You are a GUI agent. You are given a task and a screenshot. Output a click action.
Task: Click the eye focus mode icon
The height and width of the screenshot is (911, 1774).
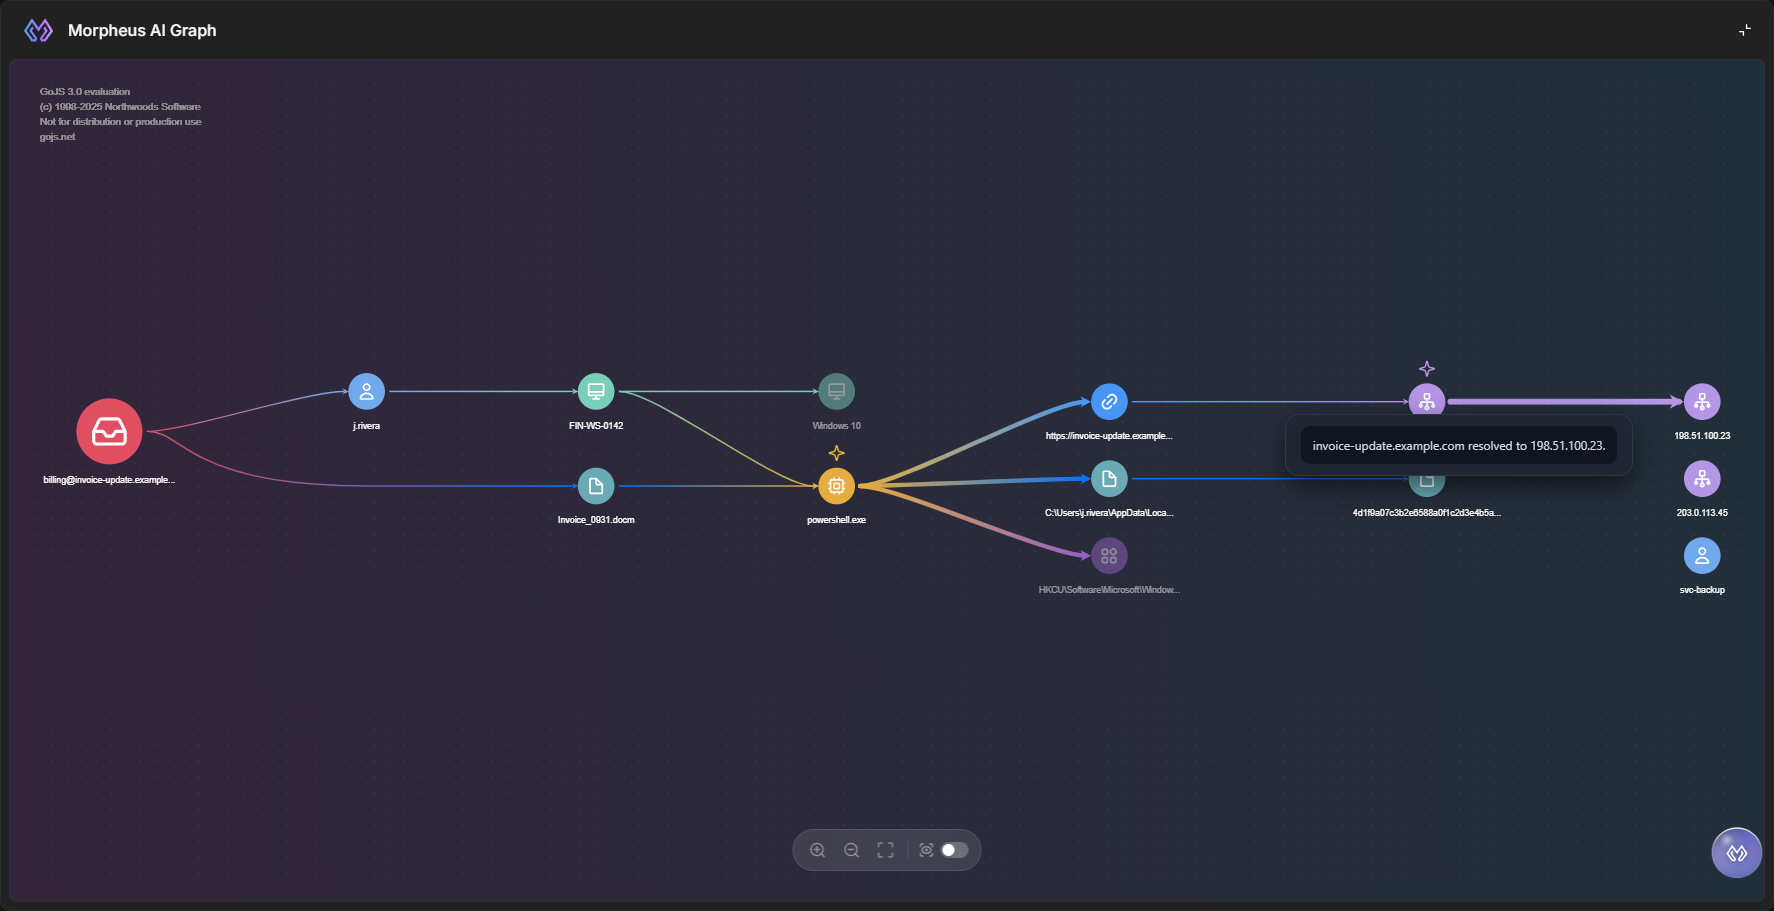[x=927, y=850]
